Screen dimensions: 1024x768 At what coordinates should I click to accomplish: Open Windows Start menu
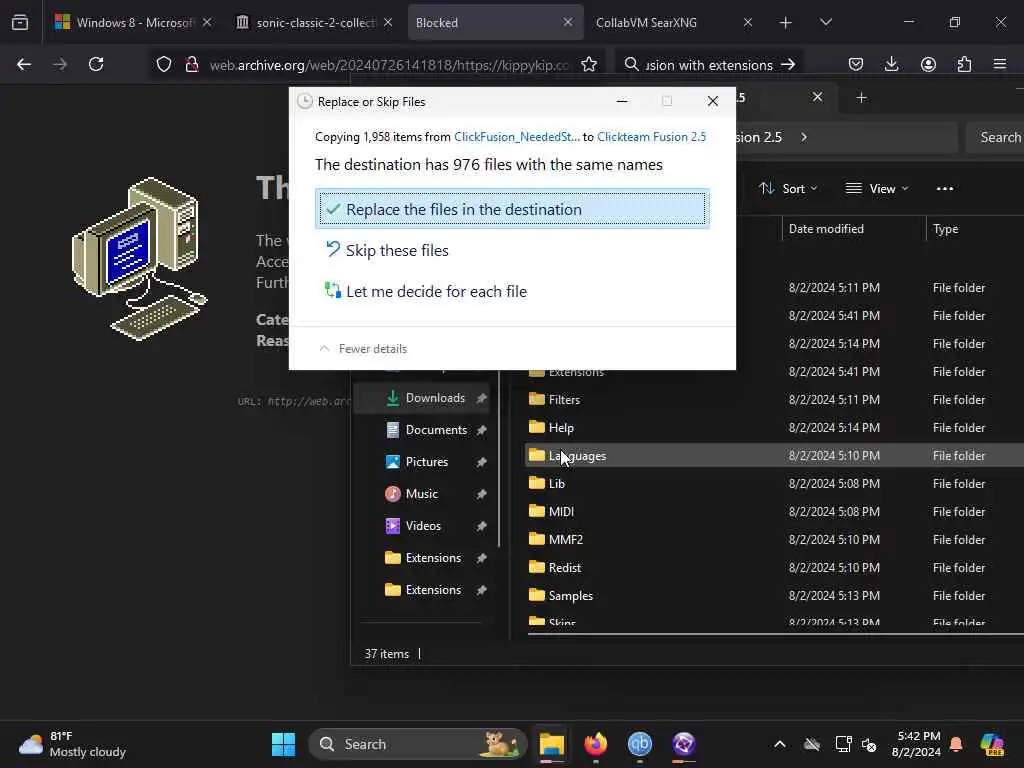click(283, 744)
